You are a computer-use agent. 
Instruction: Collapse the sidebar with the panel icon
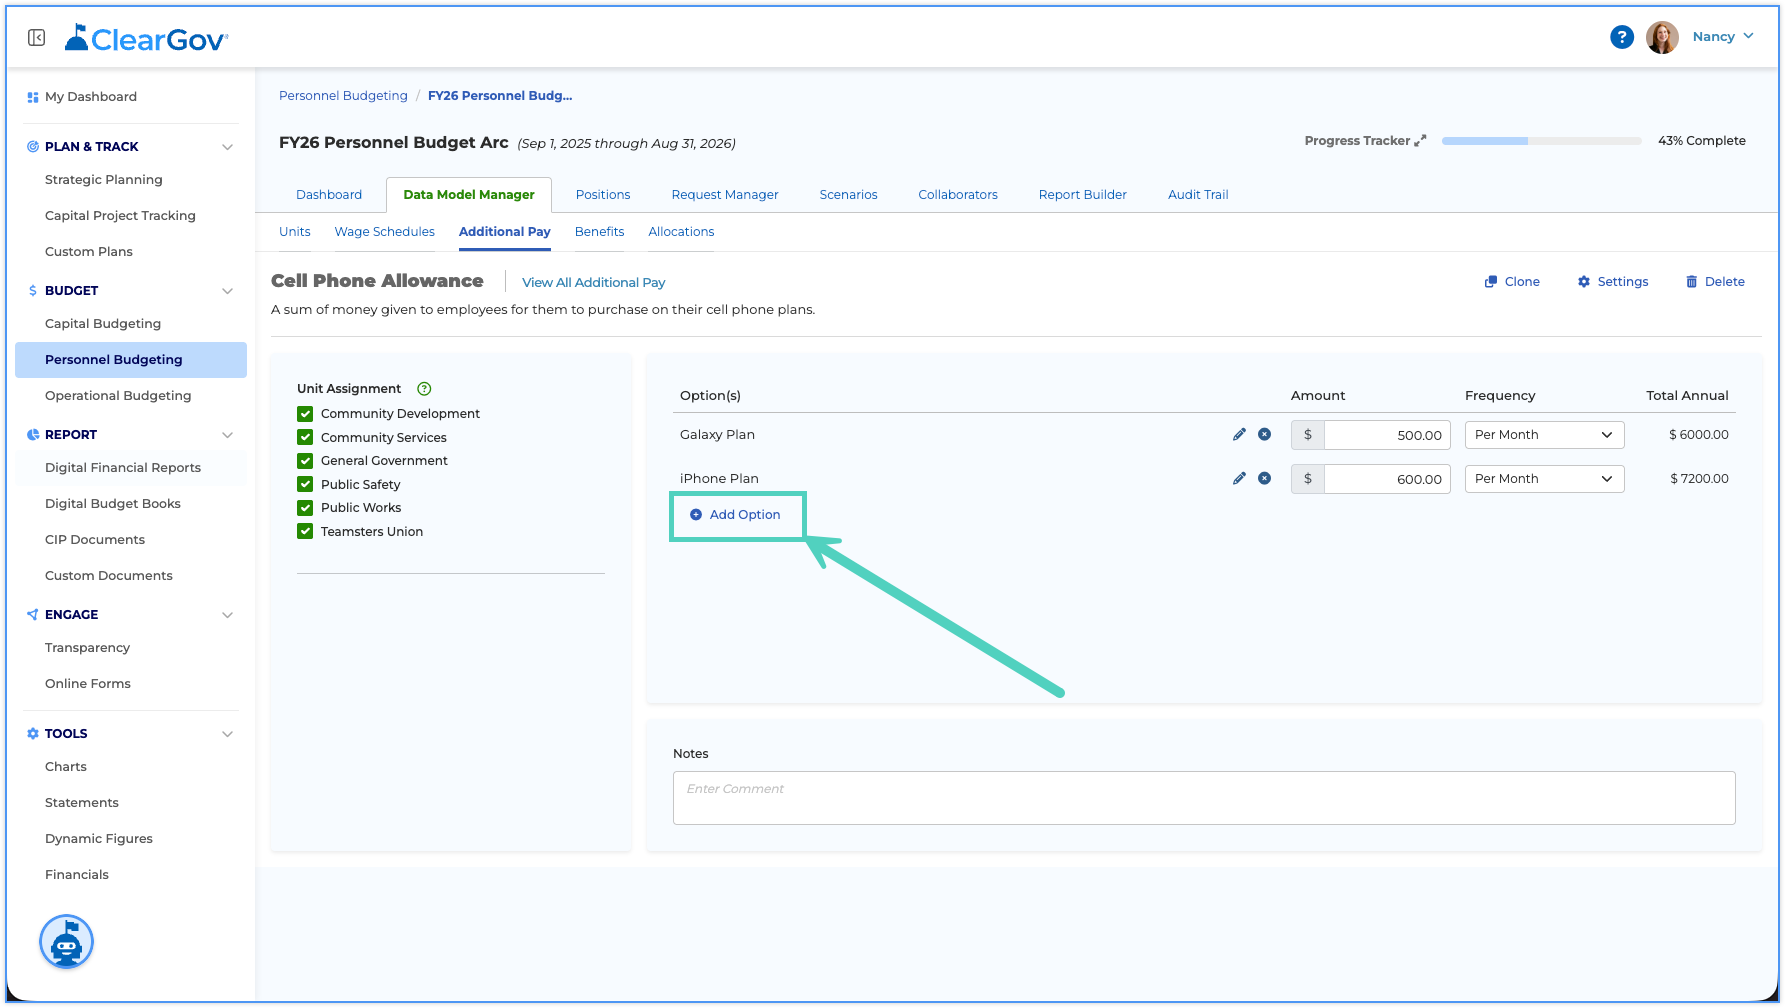pyautogui.click(x=37, y=38)
